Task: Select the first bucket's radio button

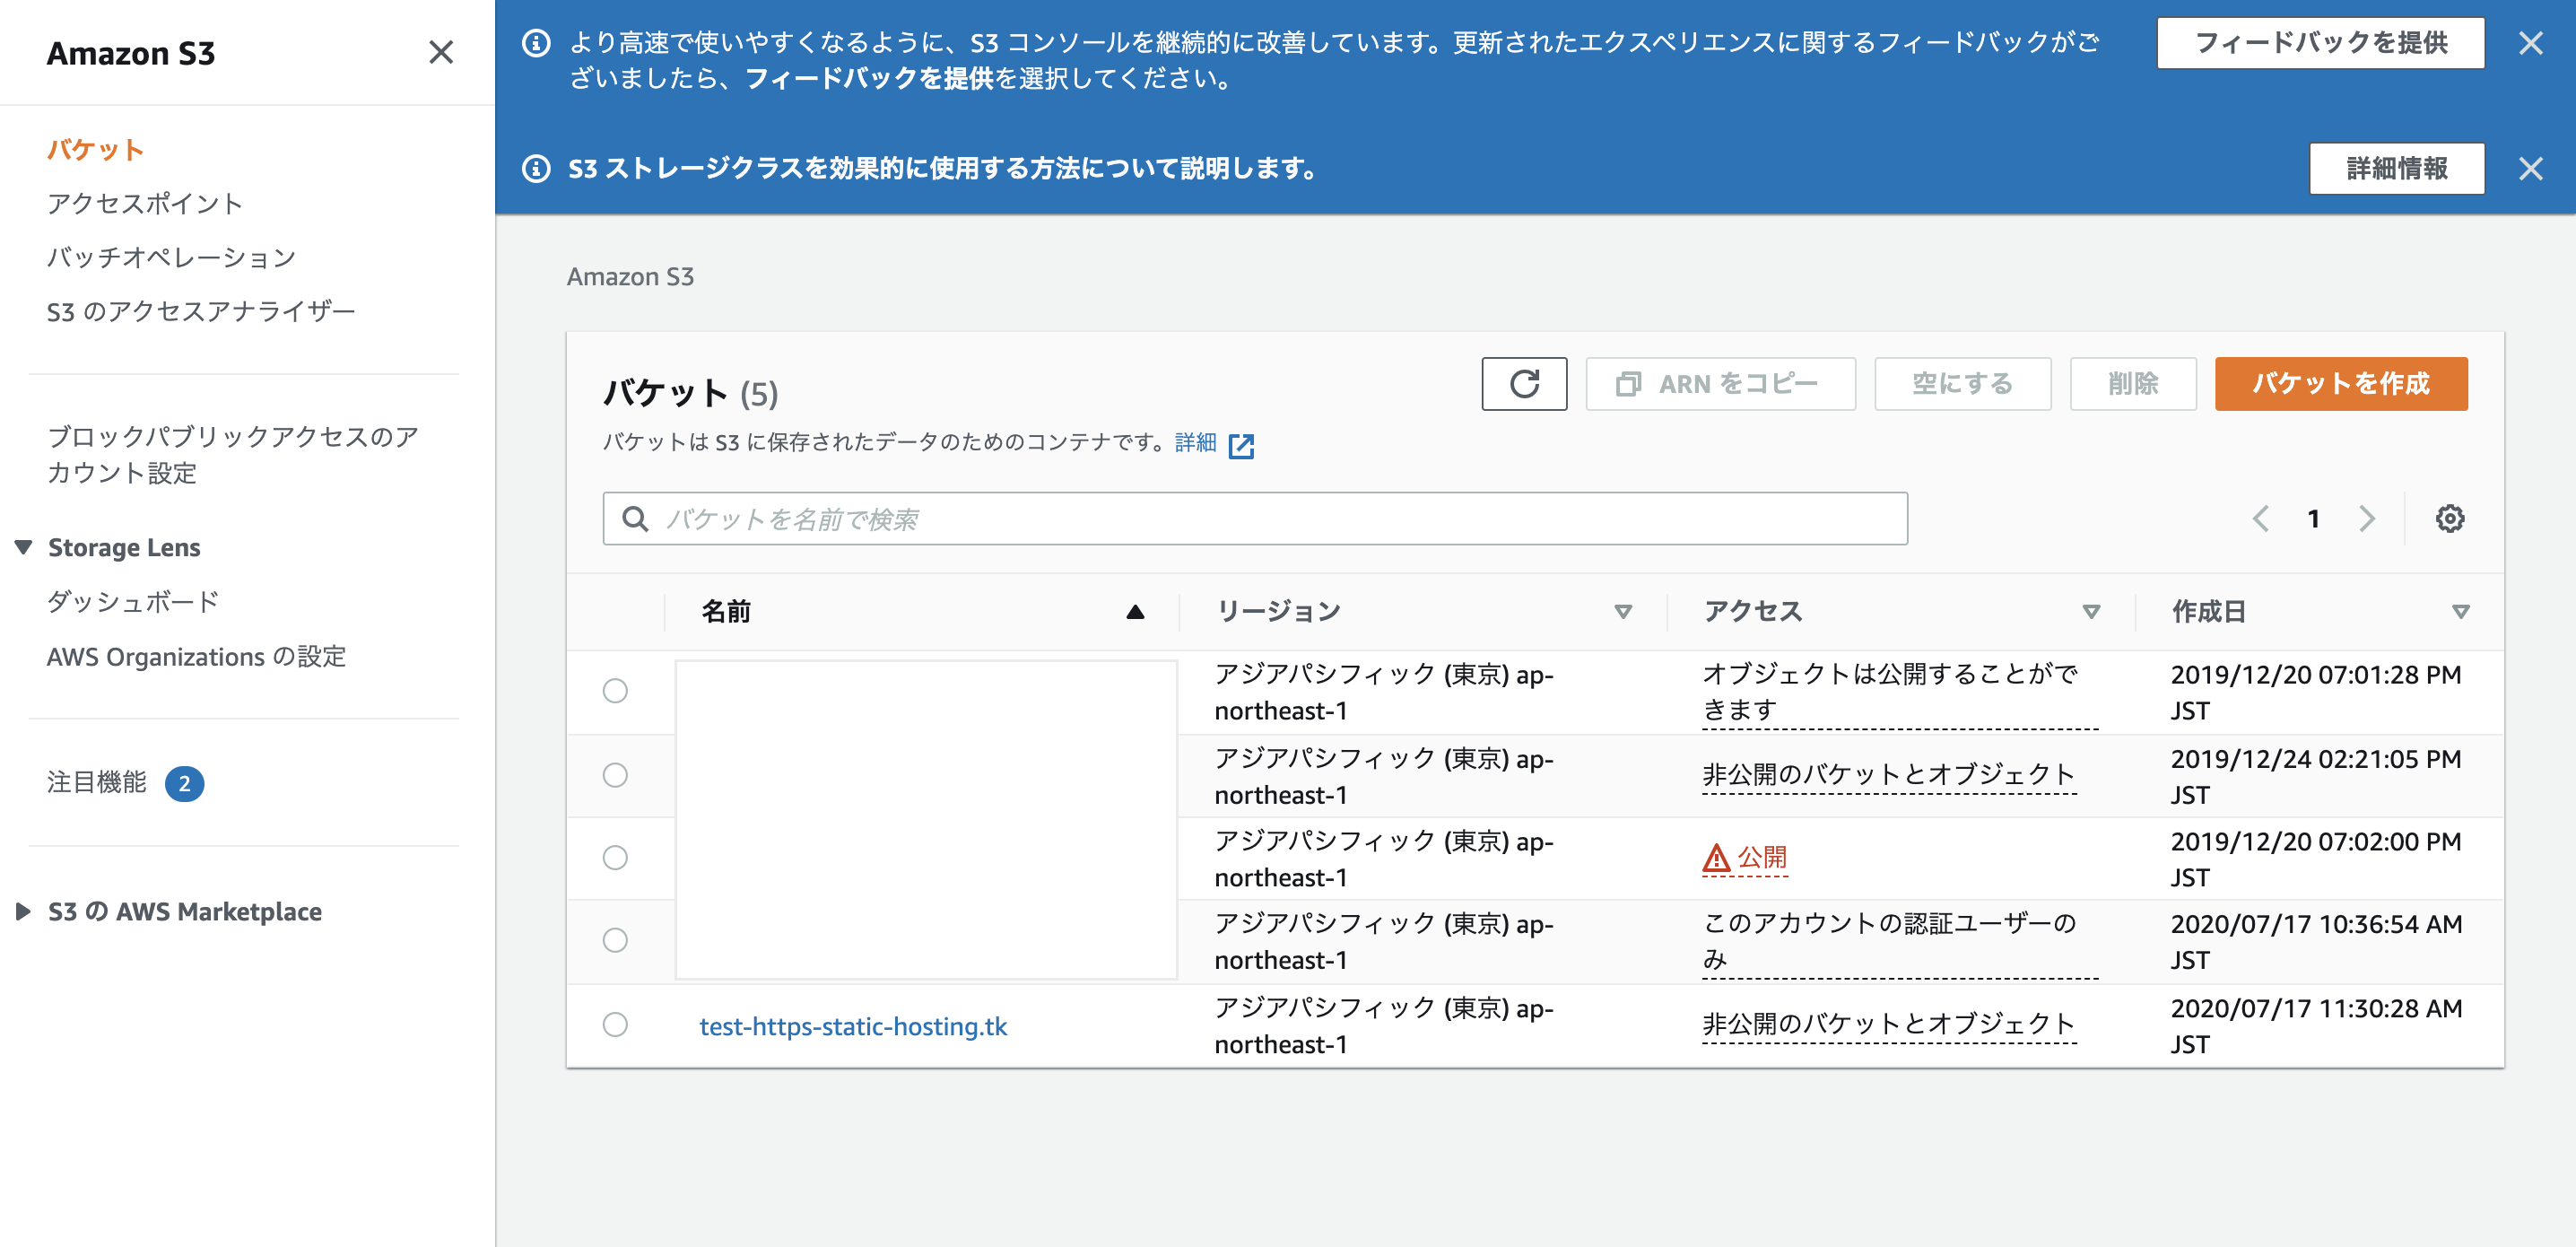Action: click(x=615, y=691)
